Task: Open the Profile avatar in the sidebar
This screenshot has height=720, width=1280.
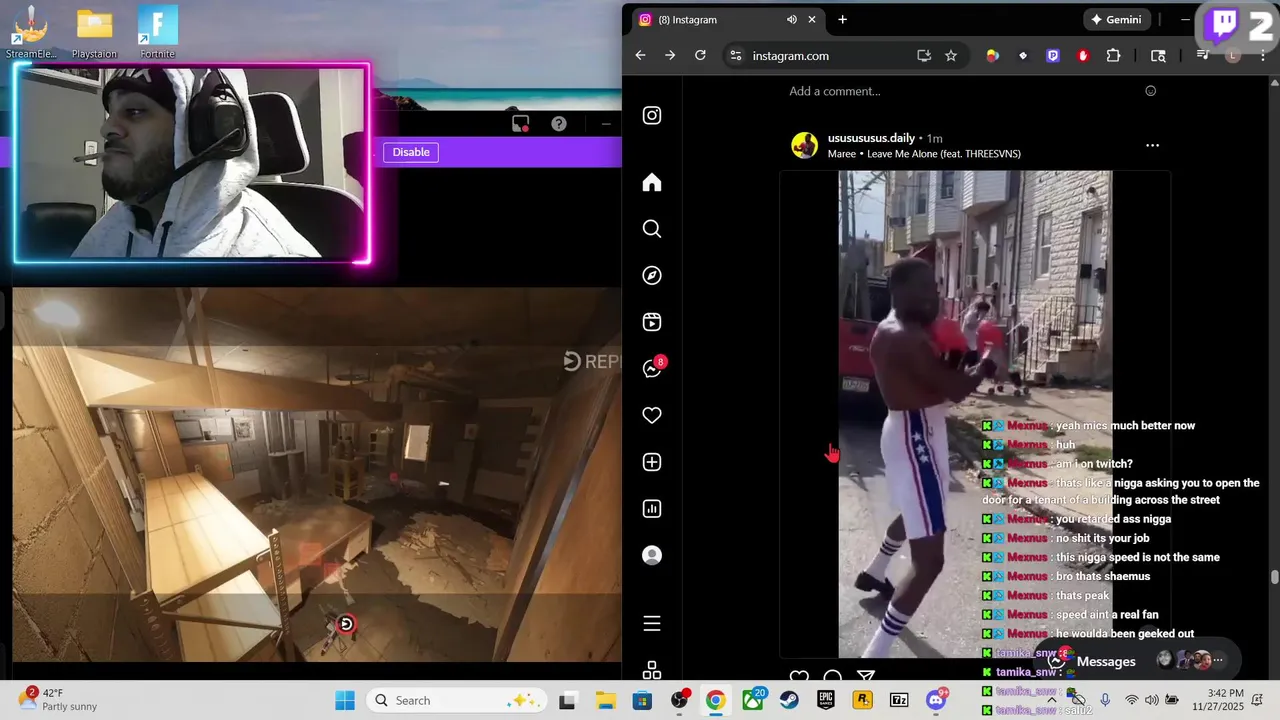Action: point(652,555)
